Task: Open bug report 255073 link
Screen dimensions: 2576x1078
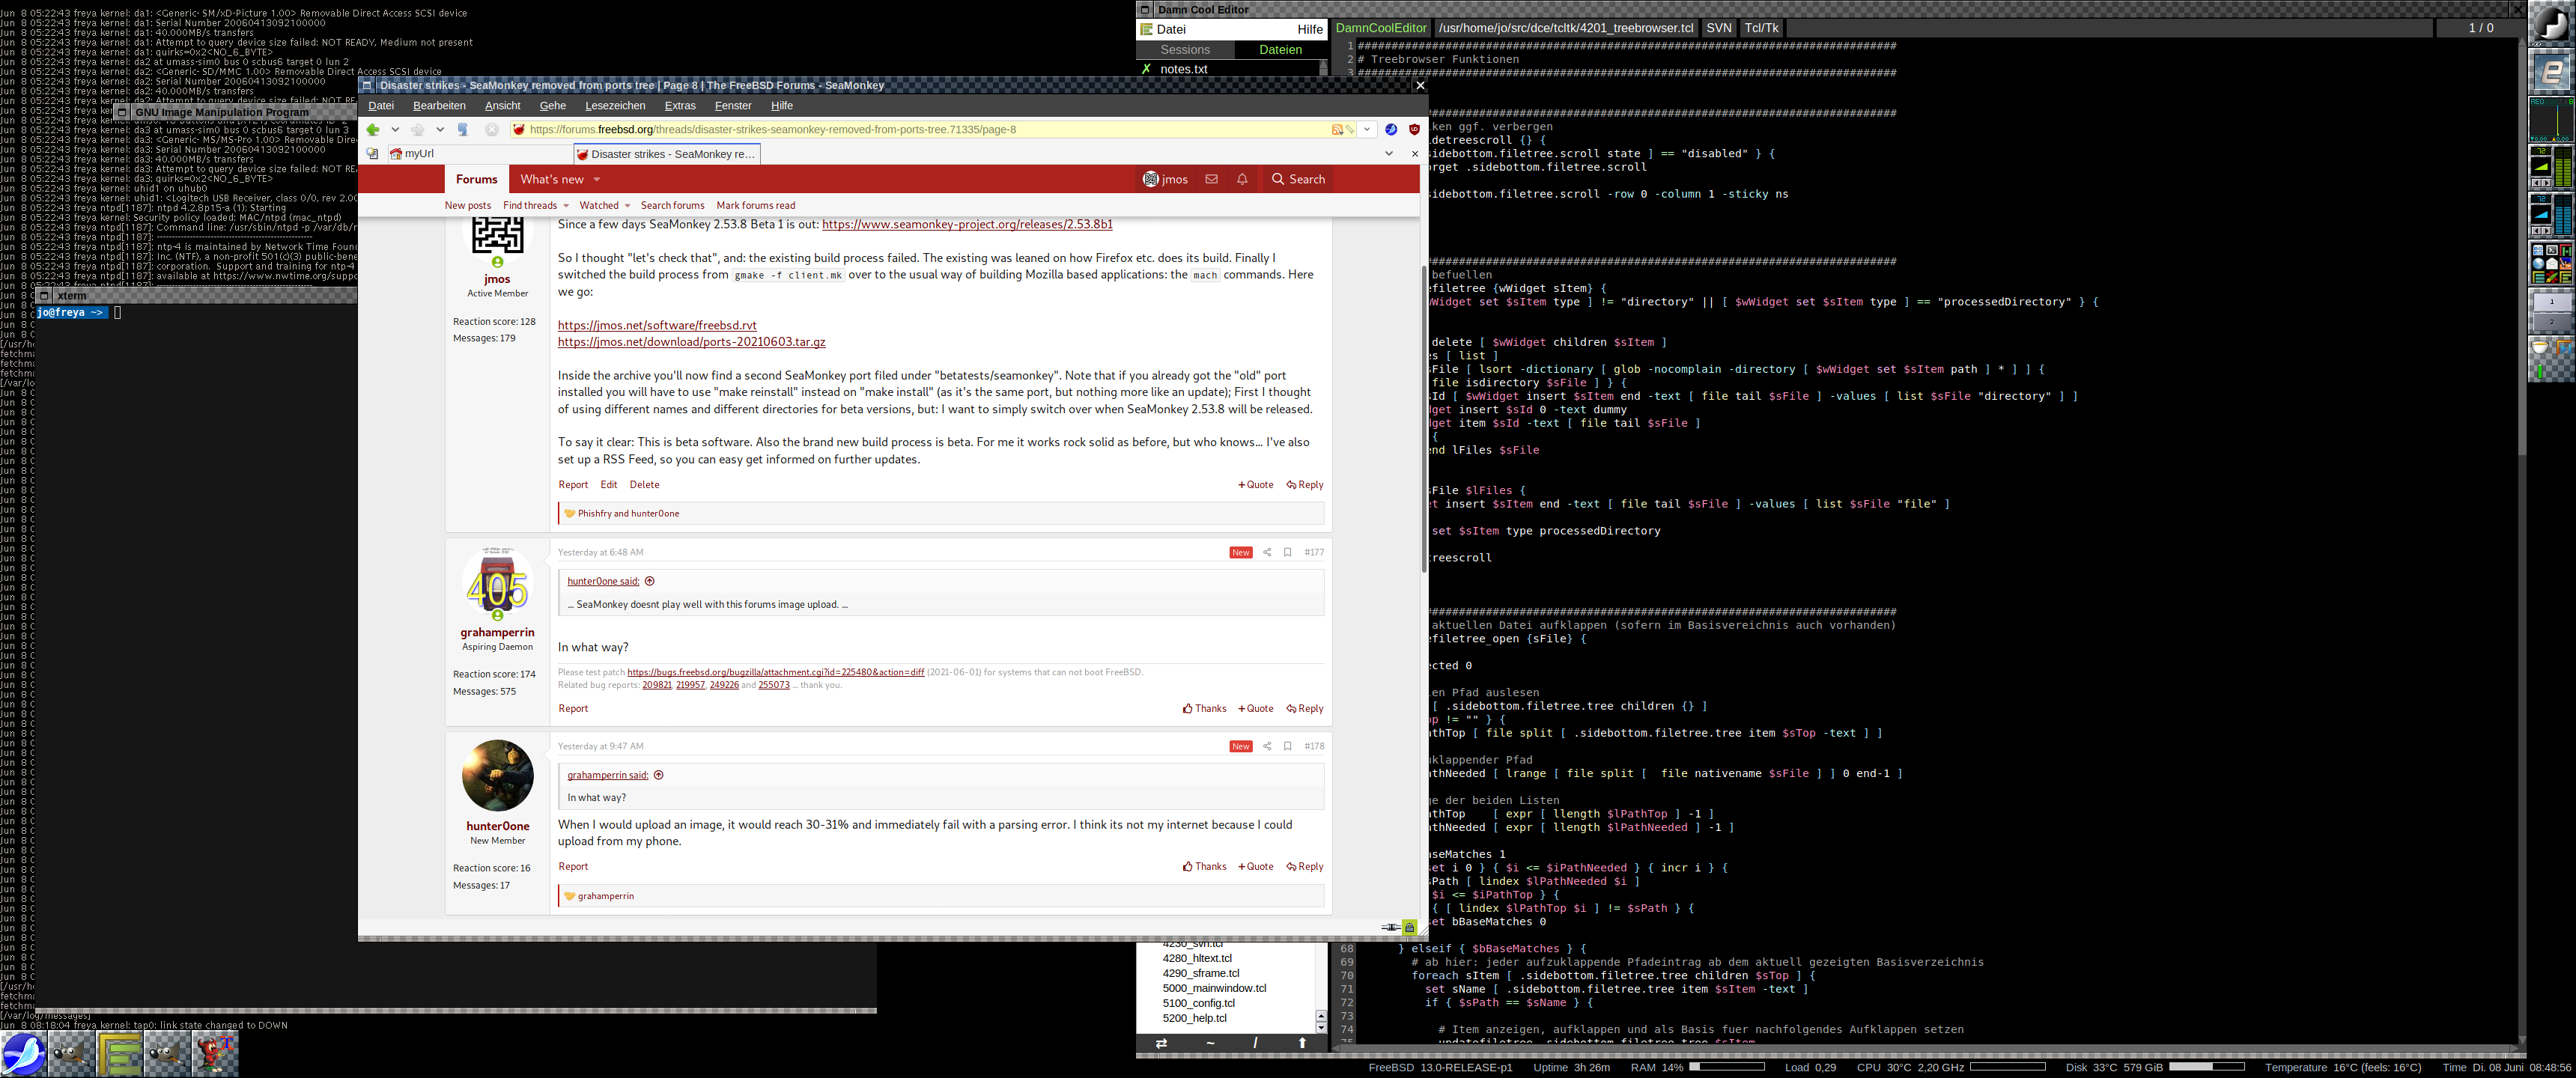Action: coord(773,686)
